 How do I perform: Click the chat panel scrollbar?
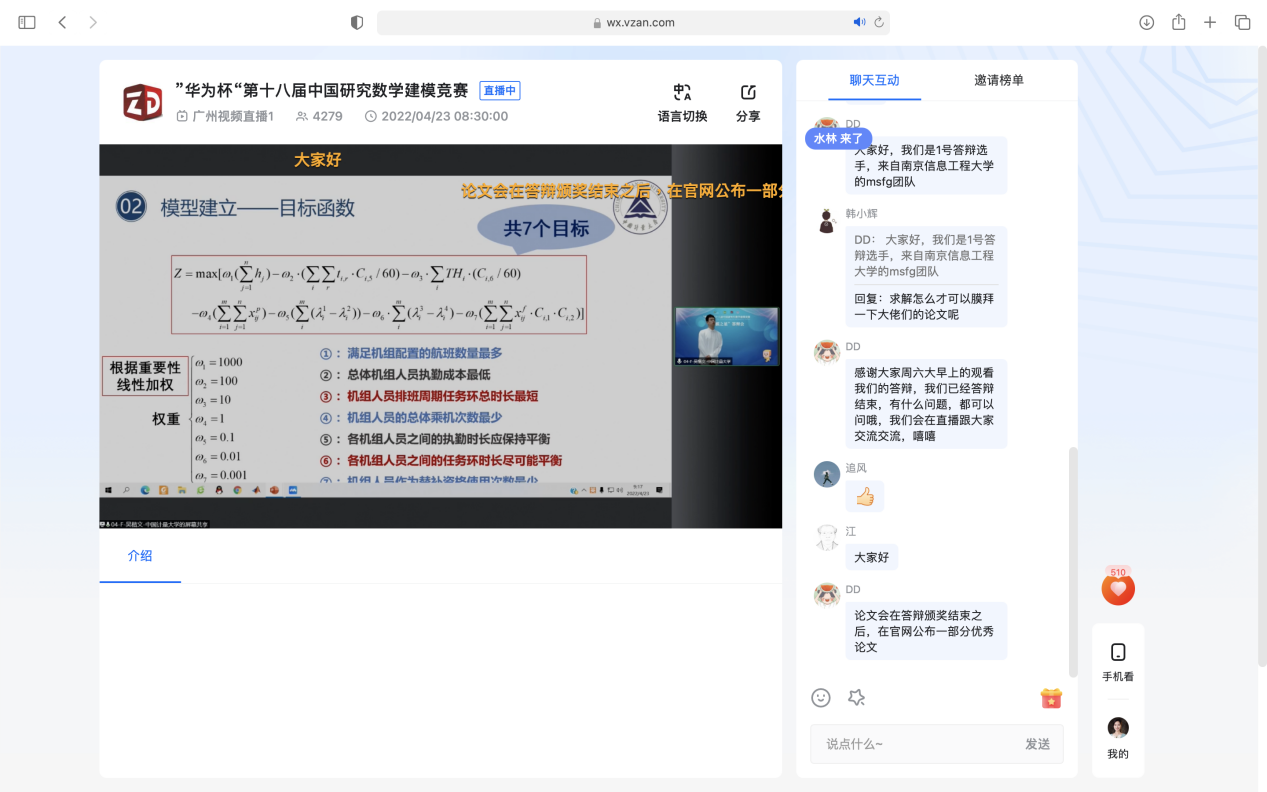click(1074, 560)
